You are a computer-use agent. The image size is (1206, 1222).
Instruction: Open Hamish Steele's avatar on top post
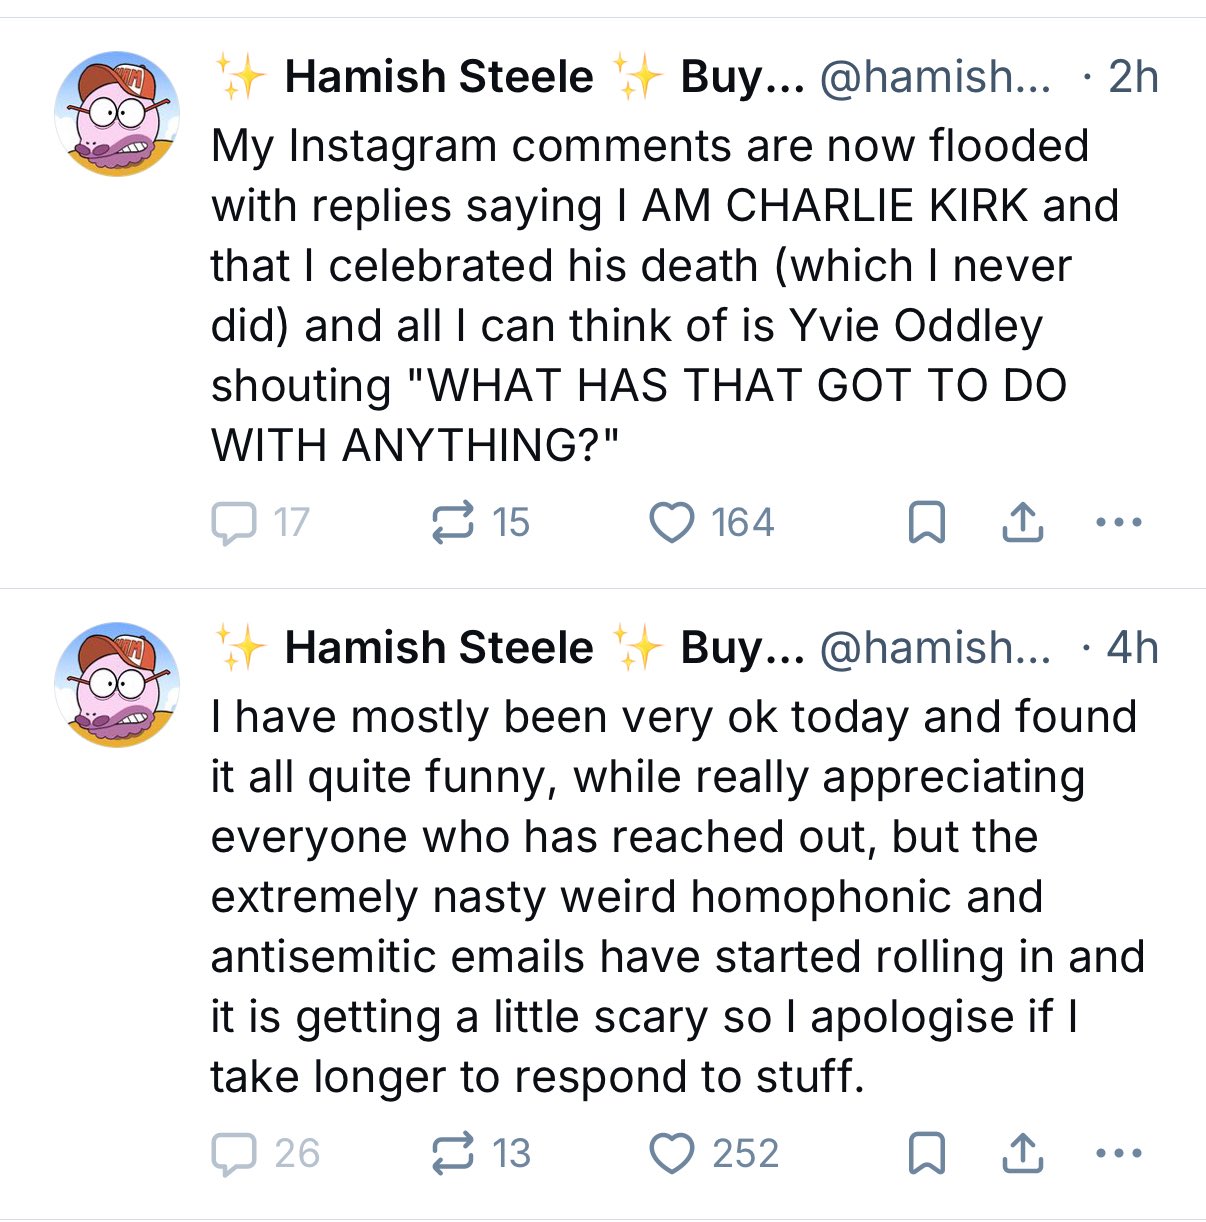click(x=117, y=114)
